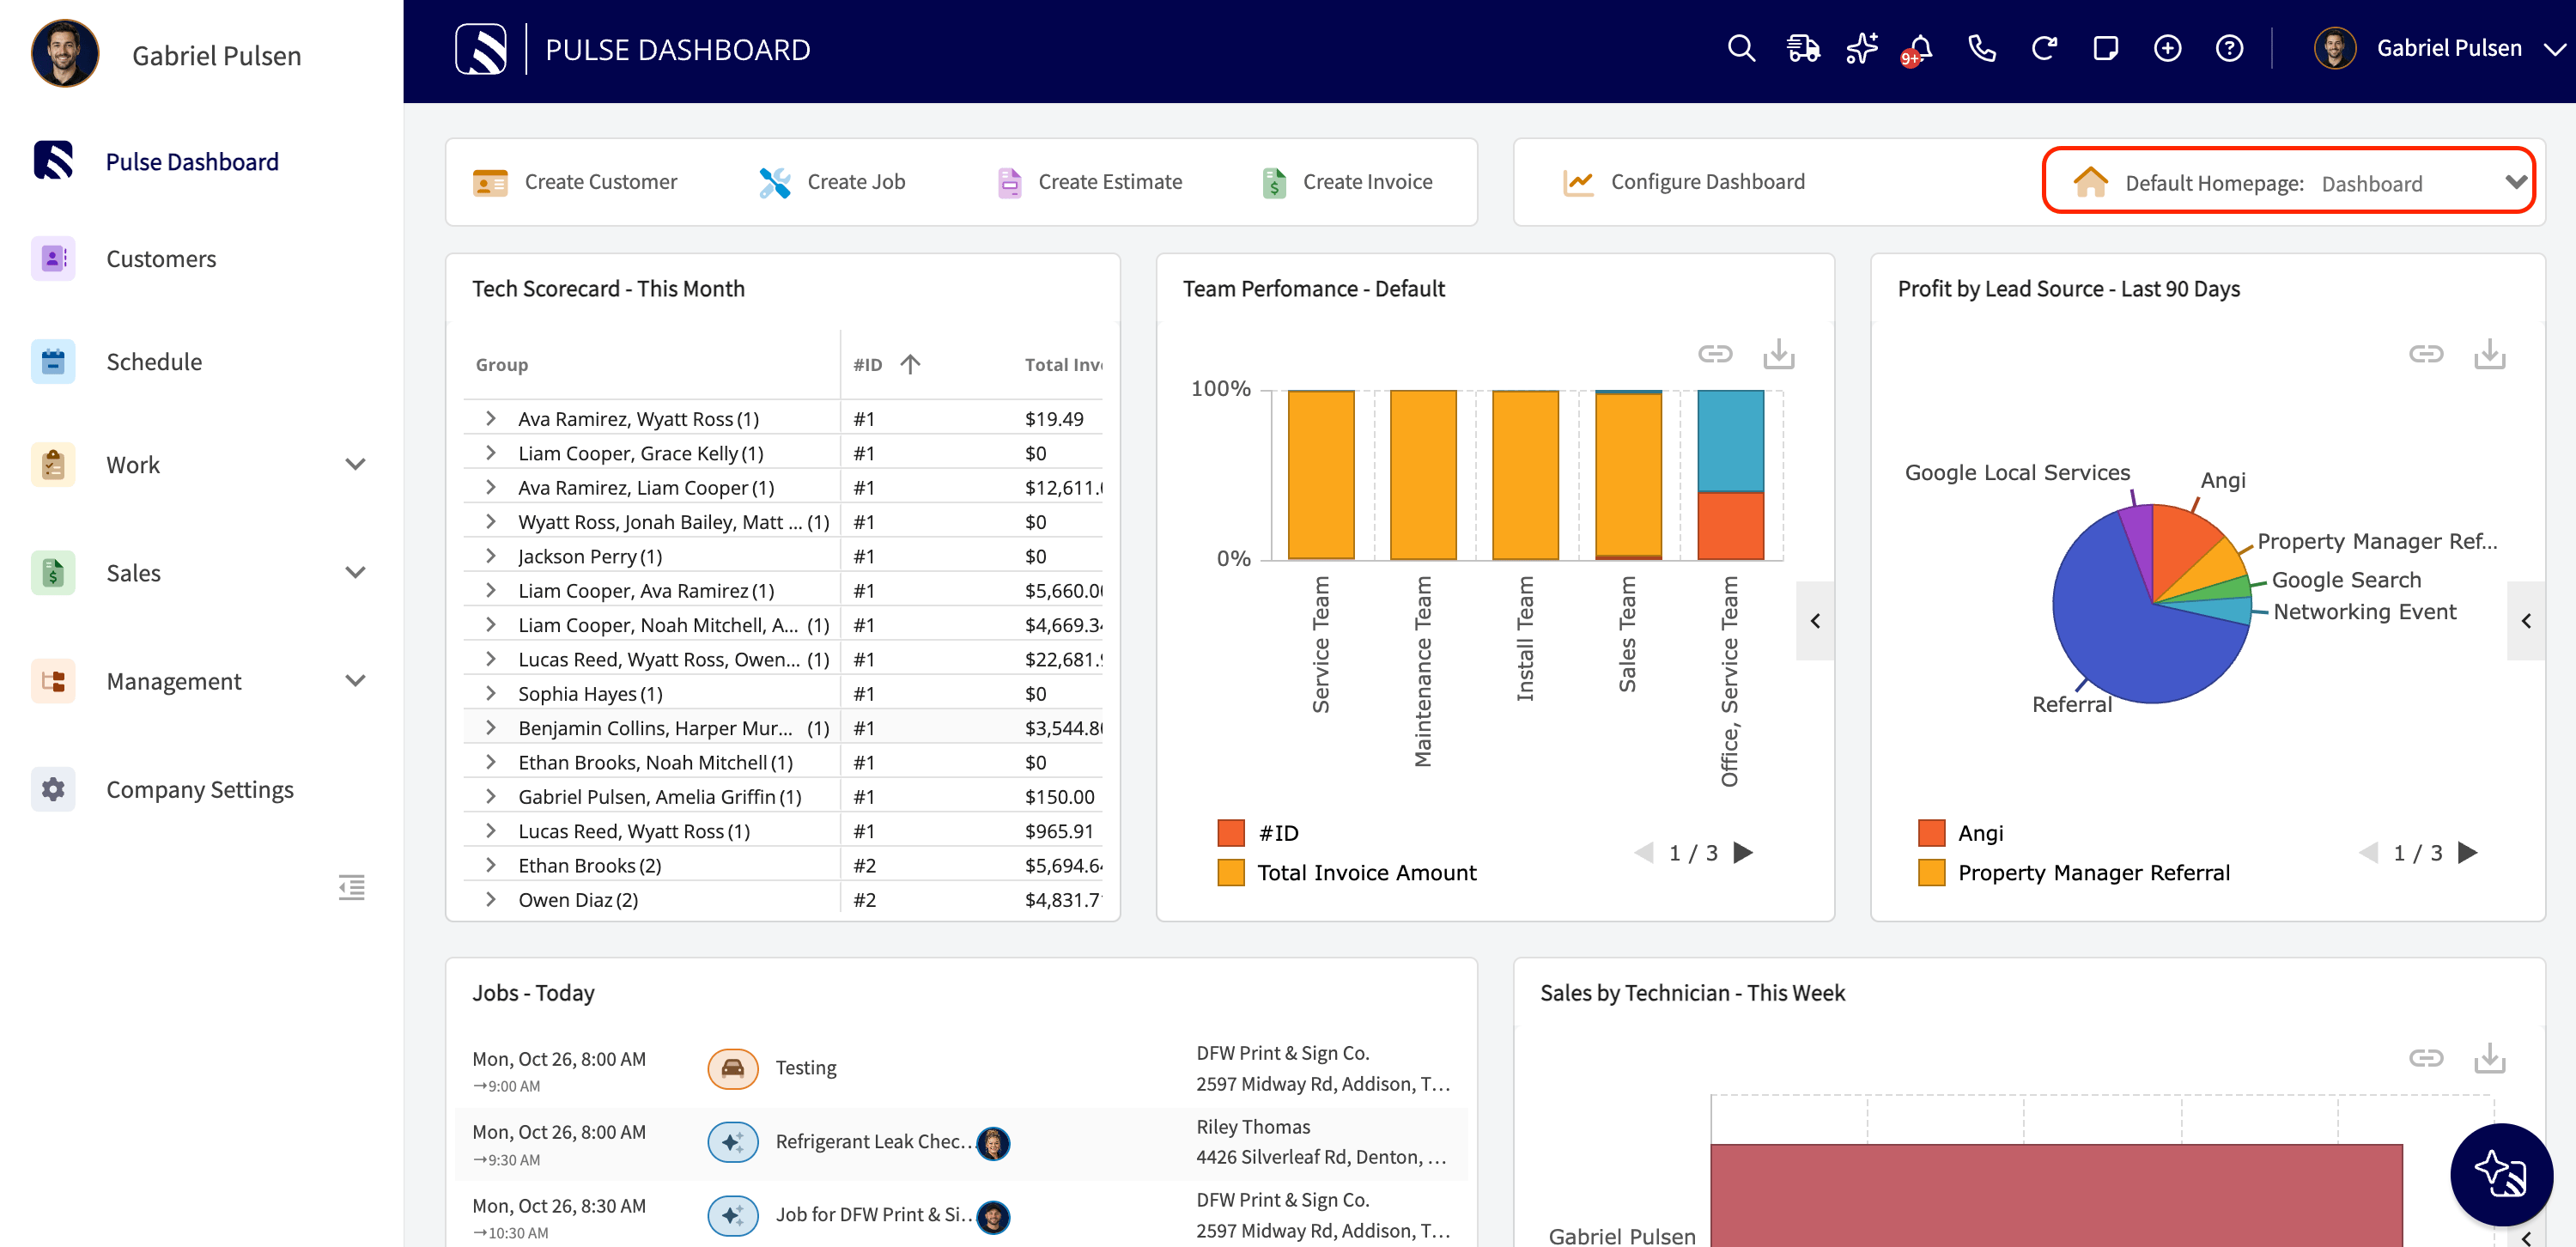Open Pulse Dashboard in sidebar
The image size is (2576, 1247).
point(192,161)
